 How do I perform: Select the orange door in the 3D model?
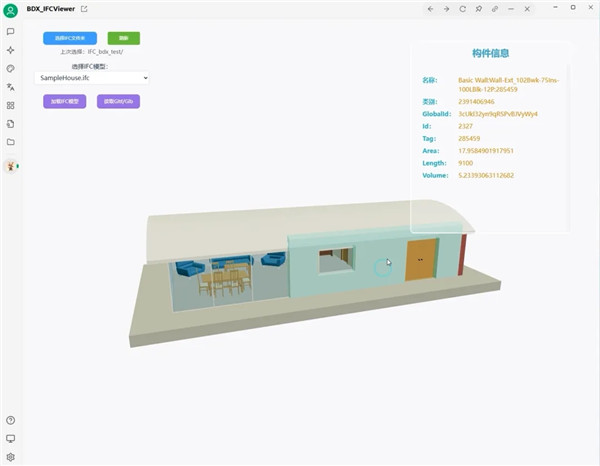pyautogui.click(x=420, y=259)
